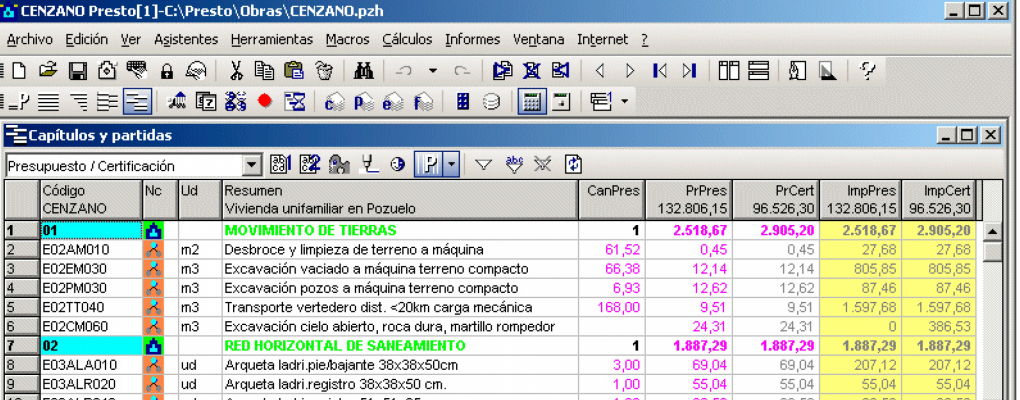Open file using the open-folder icon

click(48, 70)
